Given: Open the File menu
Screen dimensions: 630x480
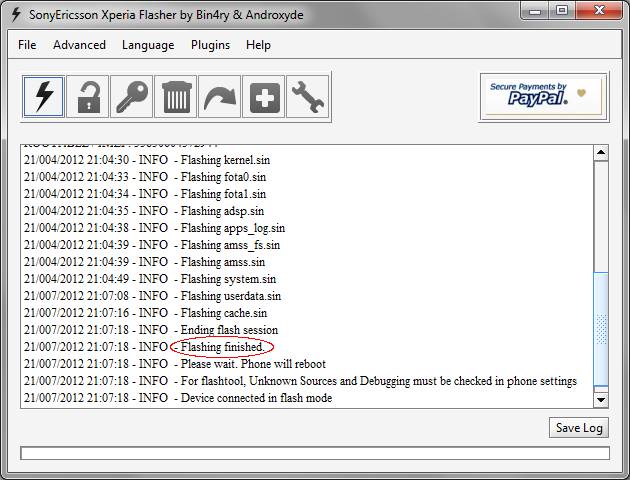Looking at the screenshot, I should tap(27, 45).
